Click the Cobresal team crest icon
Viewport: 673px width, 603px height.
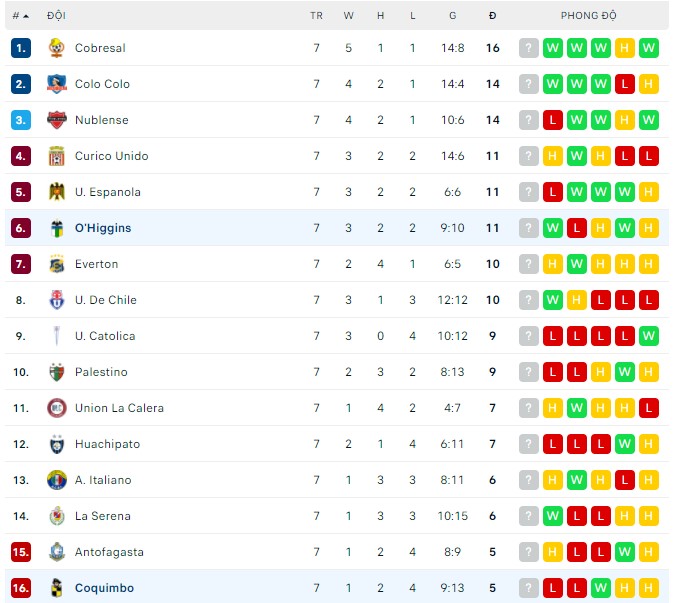(x=56, y=48)
